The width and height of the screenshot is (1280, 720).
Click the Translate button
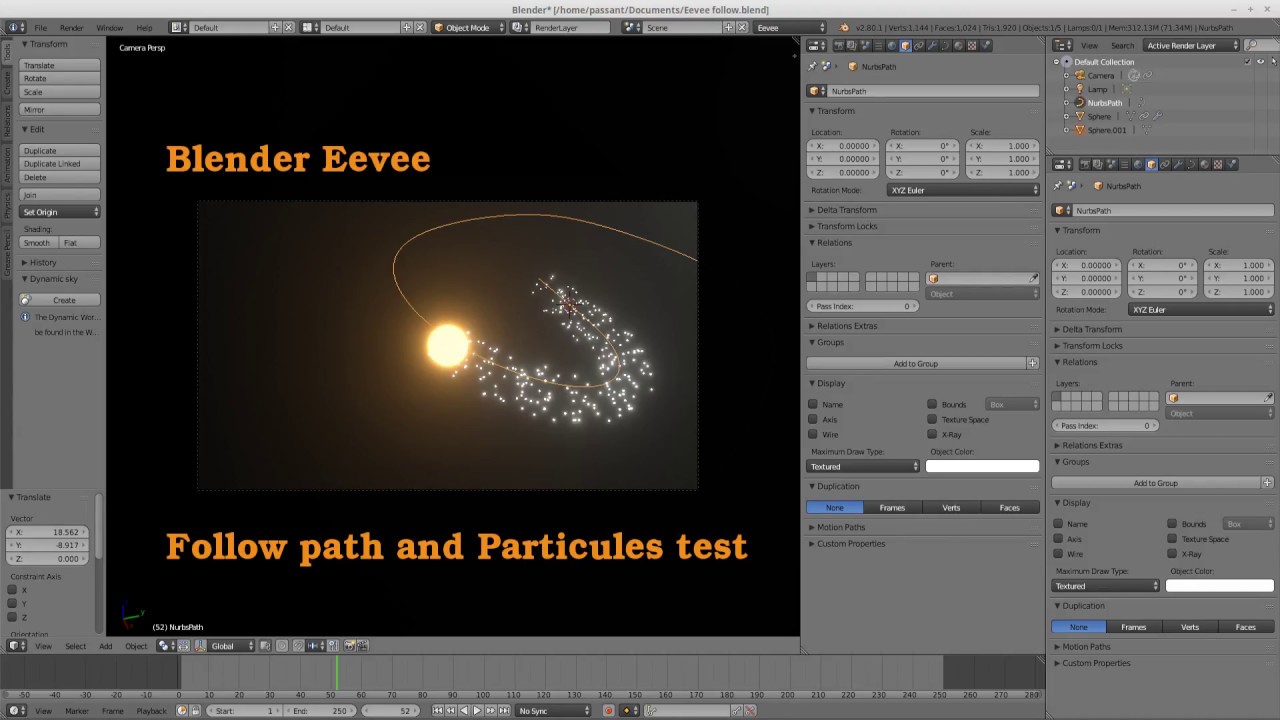click(x=60, y=65)
